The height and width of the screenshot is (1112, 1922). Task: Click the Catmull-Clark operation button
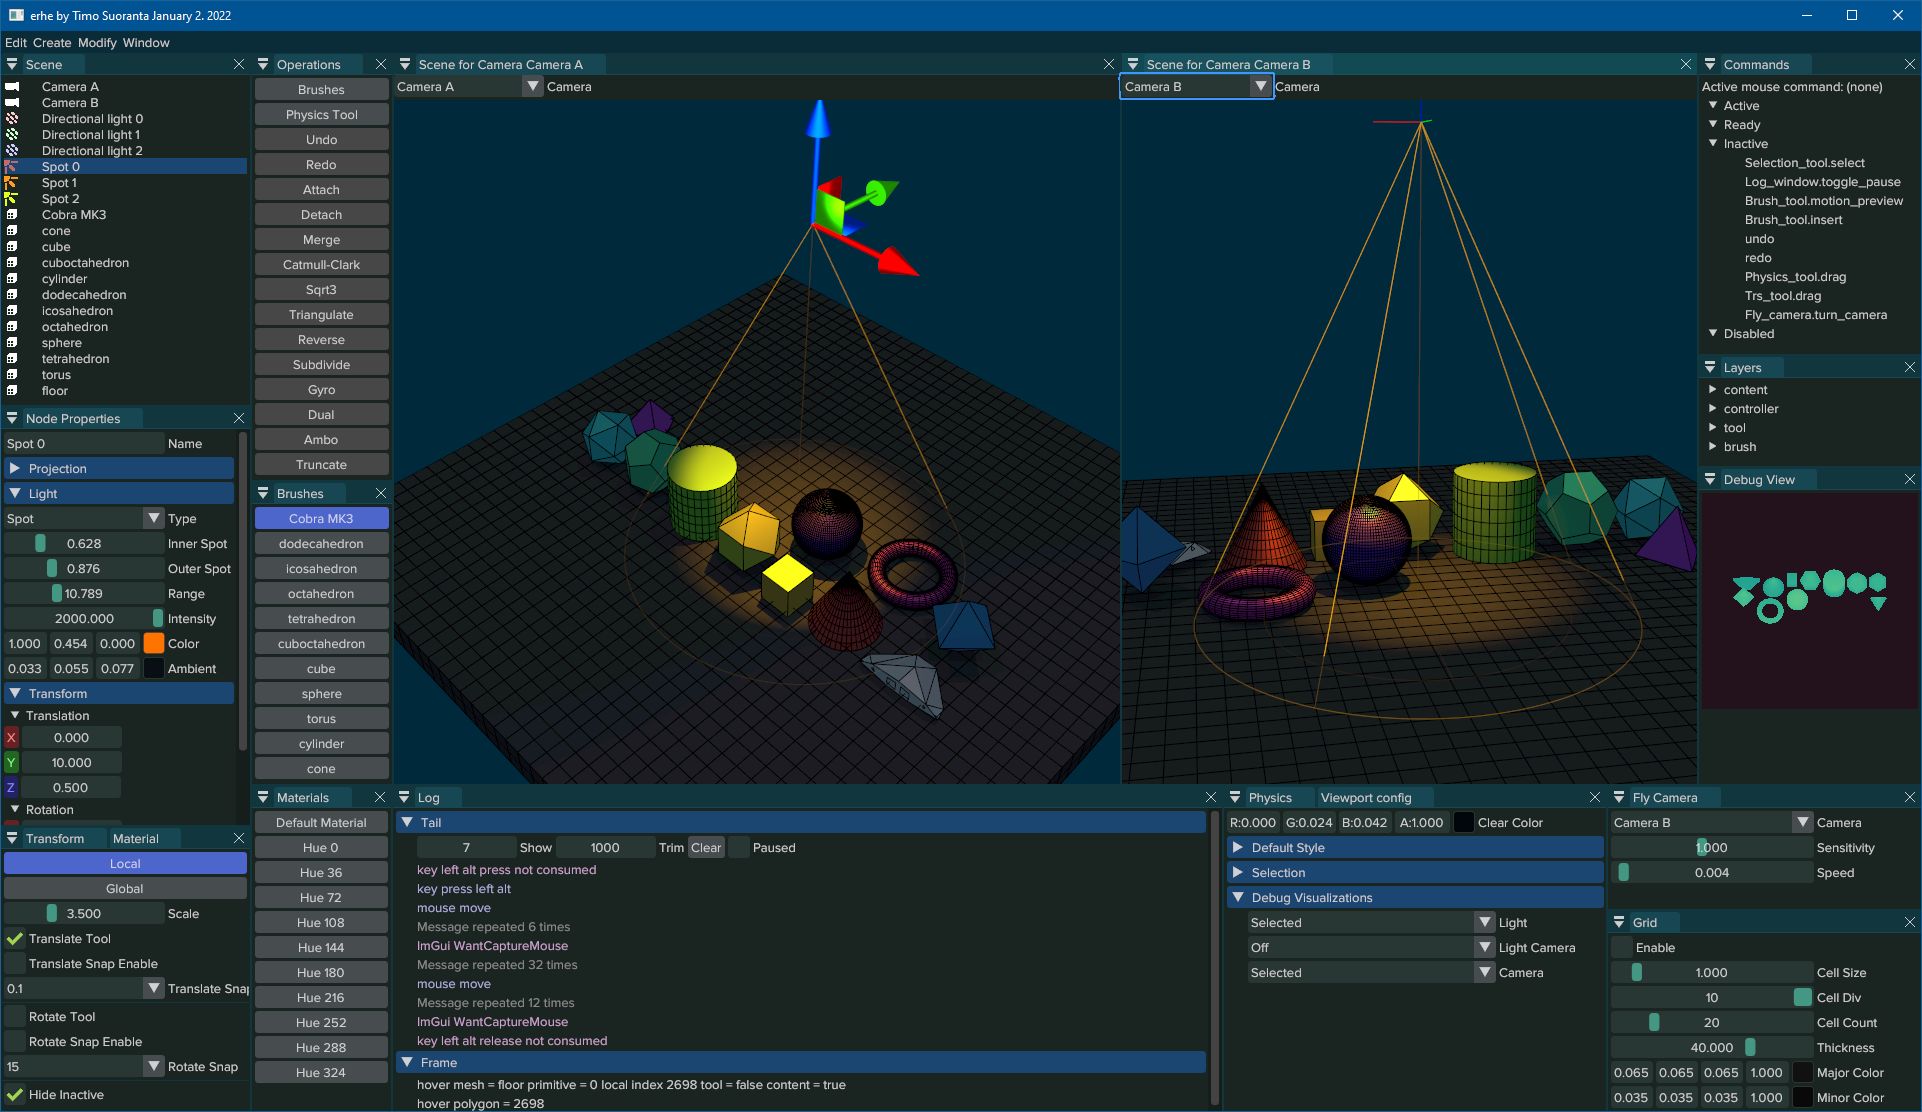pyautogui.click(x=321, y=265)
